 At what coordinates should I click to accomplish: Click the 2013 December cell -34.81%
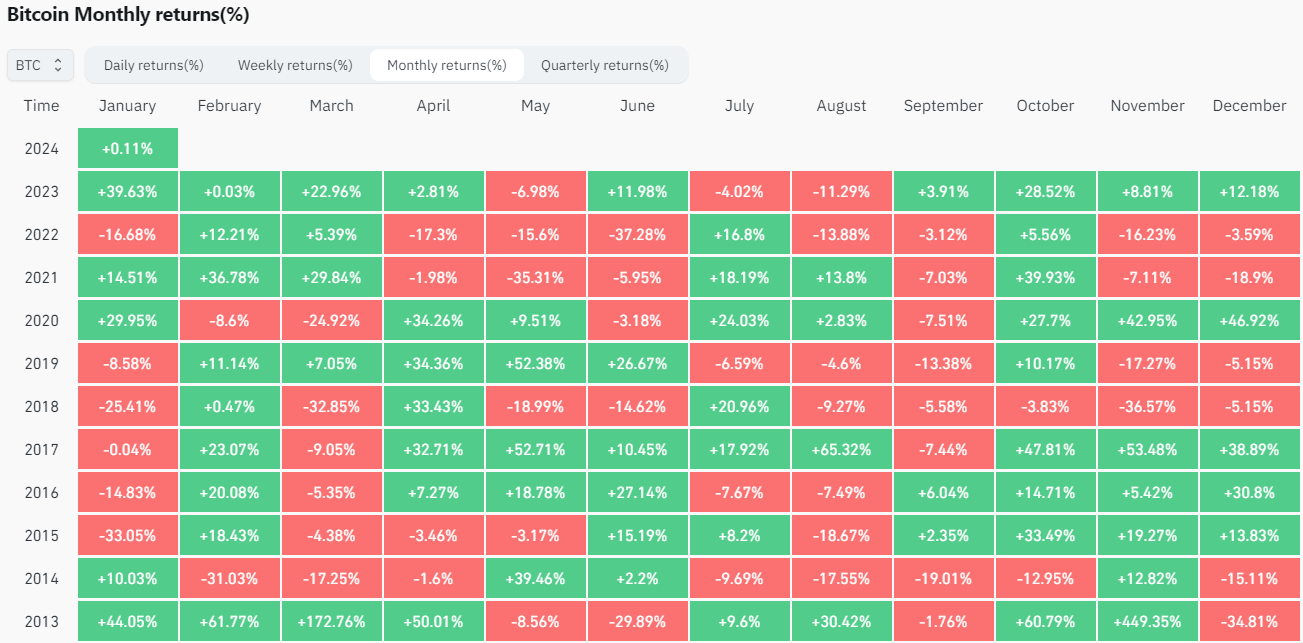[x=1249, y=621]
